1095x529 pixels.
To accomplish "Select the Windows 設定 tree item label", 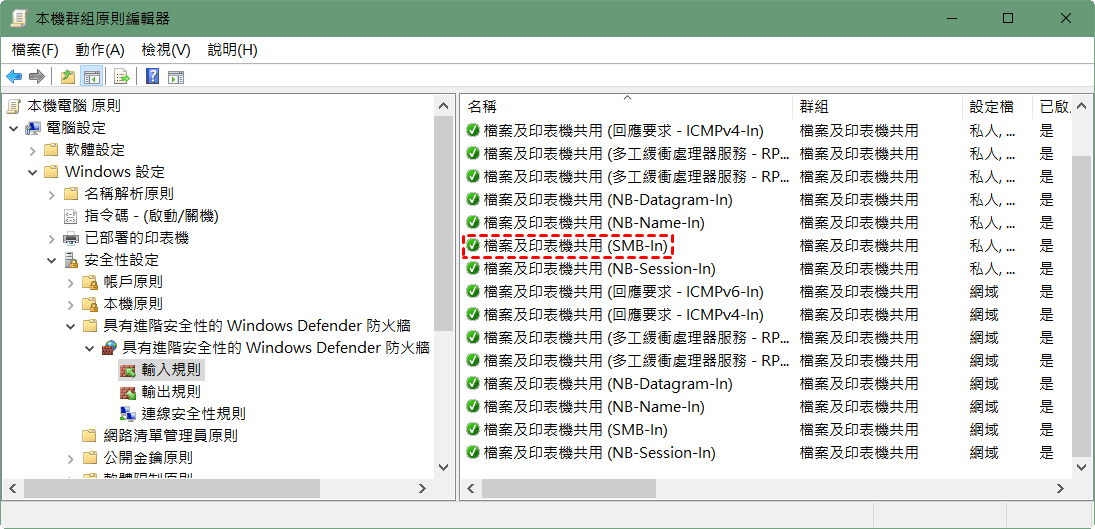I will pyautogui.click(x=115, y=172).
